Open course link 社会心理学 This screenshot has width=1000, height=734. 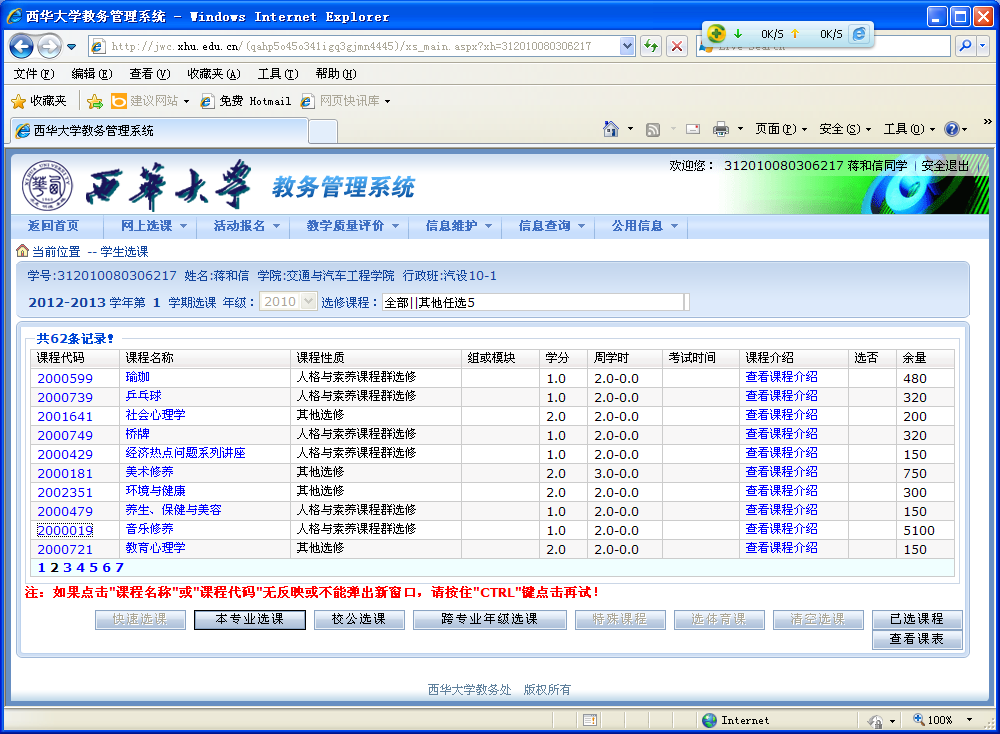[x=155, y=416]
